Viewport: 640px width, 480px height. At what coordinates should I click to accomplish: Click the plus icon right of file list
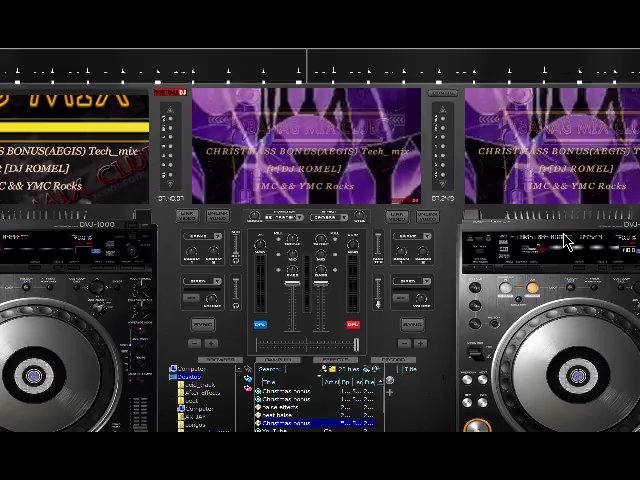point(390,392)
